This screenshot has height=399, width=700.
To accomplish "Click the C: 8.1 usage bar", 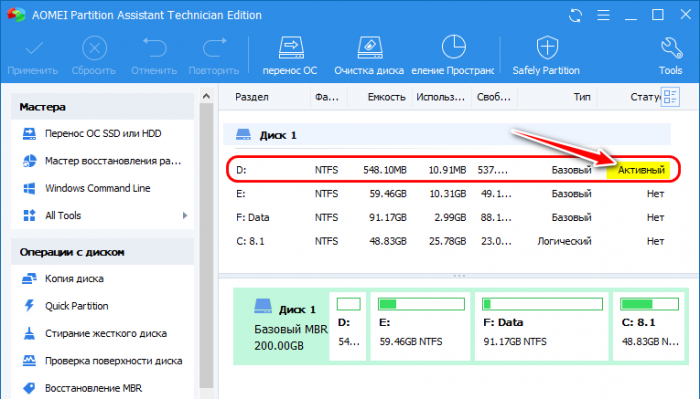I will click(x=650, y=304).
